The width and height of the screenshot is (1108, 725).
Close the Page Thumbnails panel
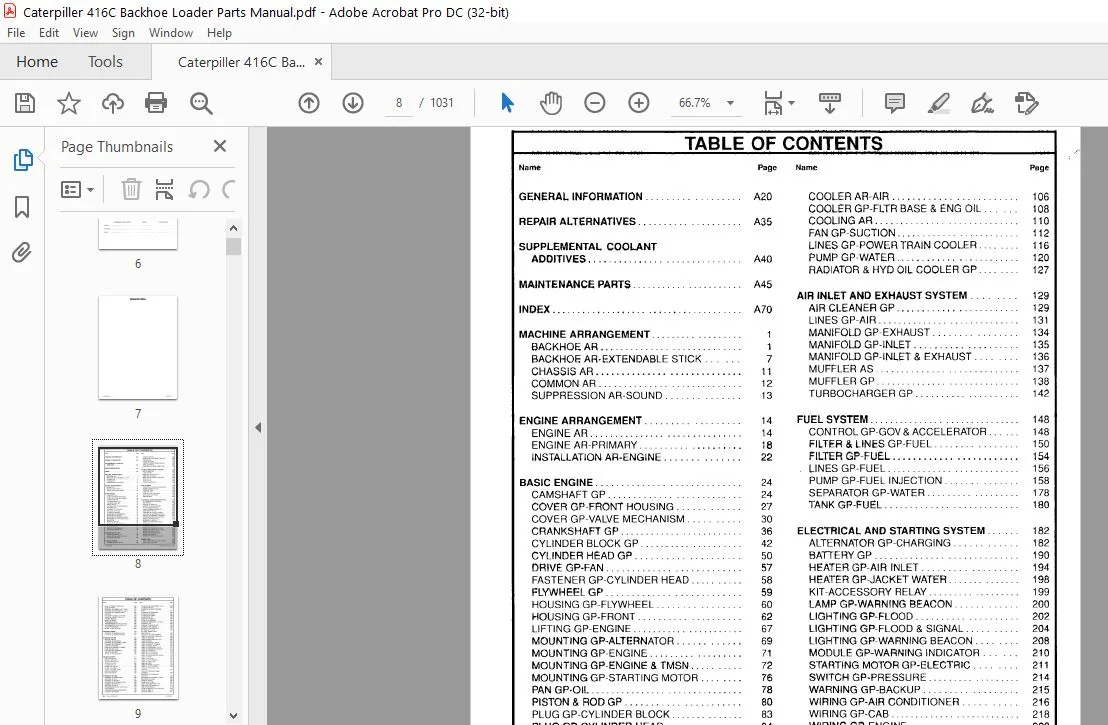coord(220,146)
